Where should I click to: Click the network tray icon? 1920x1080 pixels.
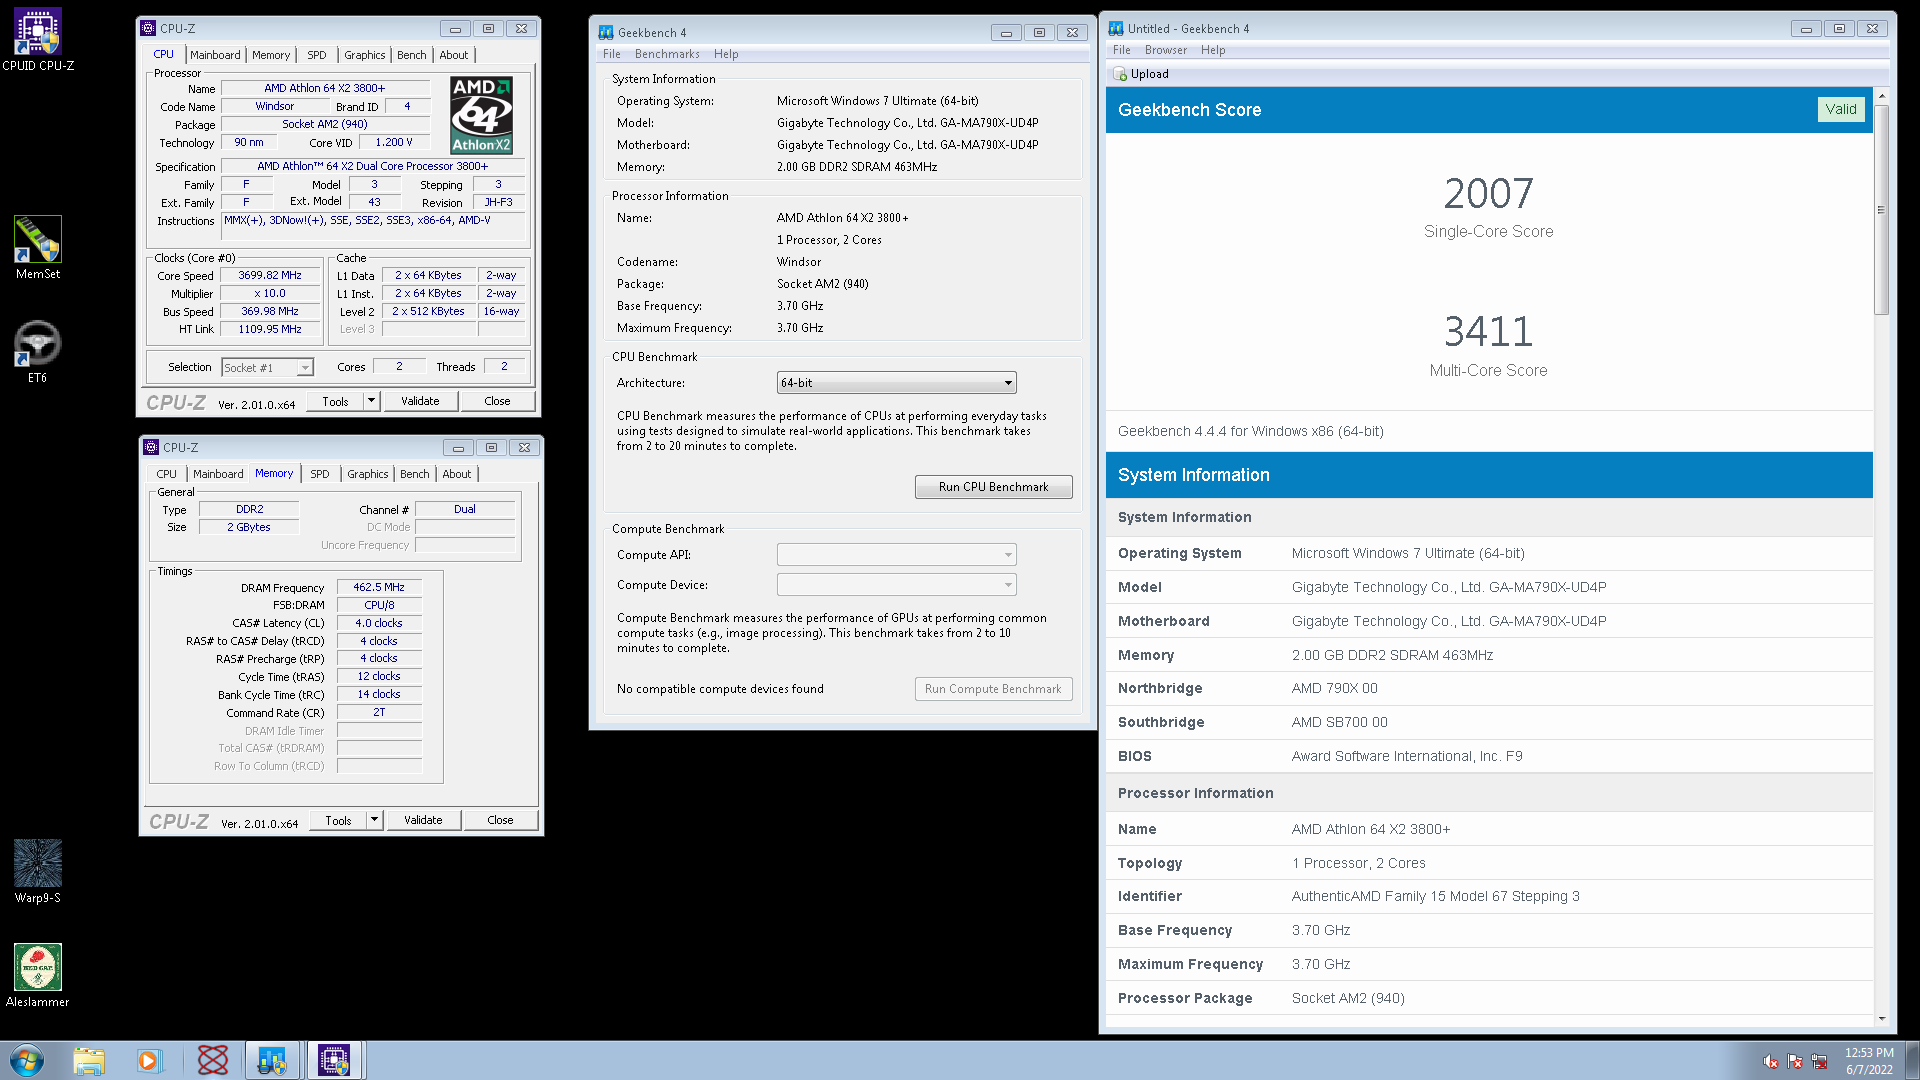[1819, 1062]
